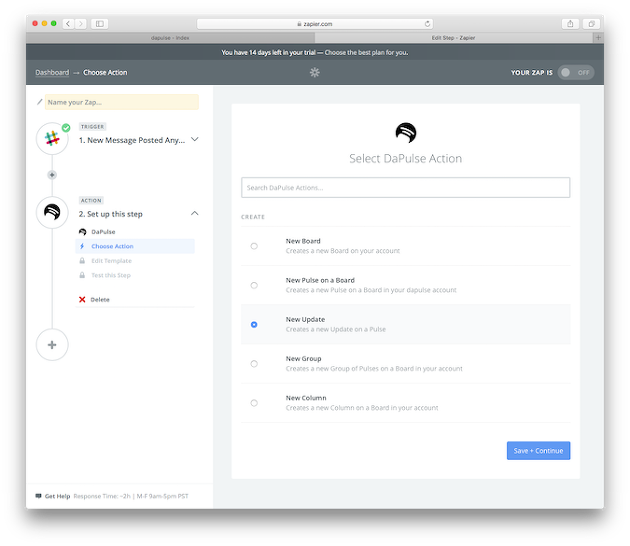Click the Delete step link
Viewport: 630px width, 546px height.
tap(100, 300)
